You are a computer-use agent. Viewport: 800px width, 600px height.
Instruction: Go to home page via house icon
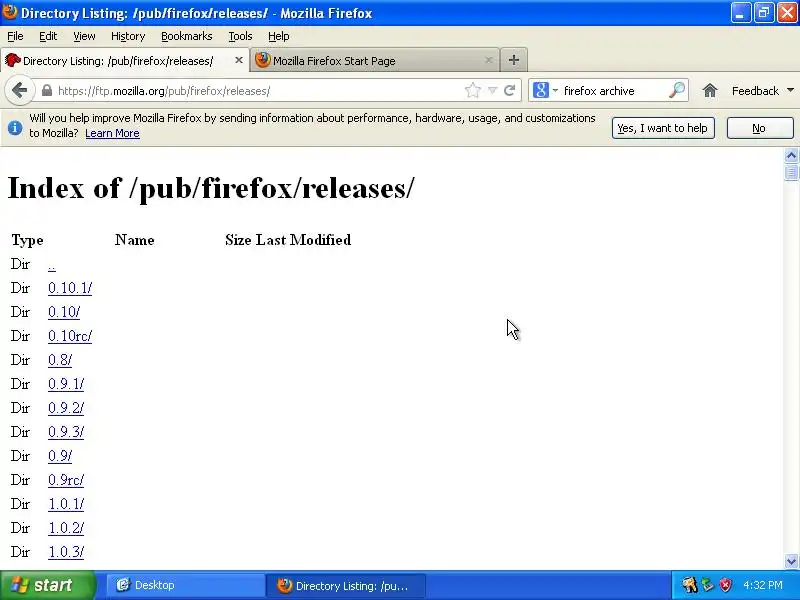pyautogui.click(x=710, y=91)
